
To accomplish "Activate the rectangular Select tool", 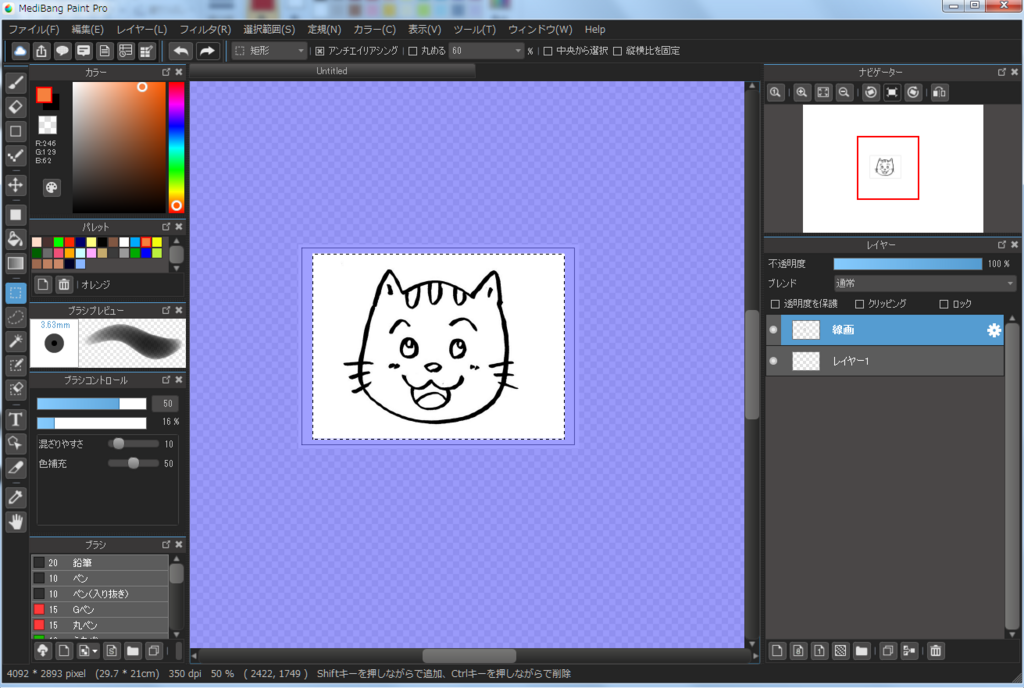I will point(16,293).
